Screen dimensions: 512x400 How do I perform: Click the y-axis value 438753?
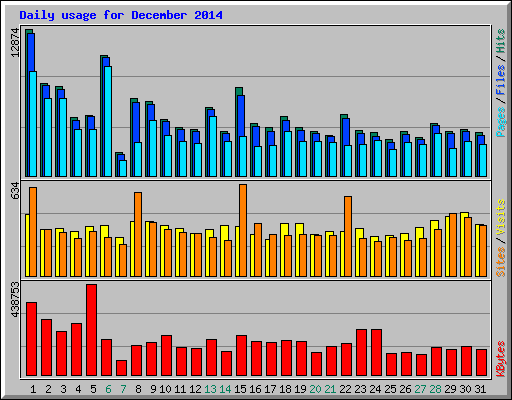tap(15, 300)
